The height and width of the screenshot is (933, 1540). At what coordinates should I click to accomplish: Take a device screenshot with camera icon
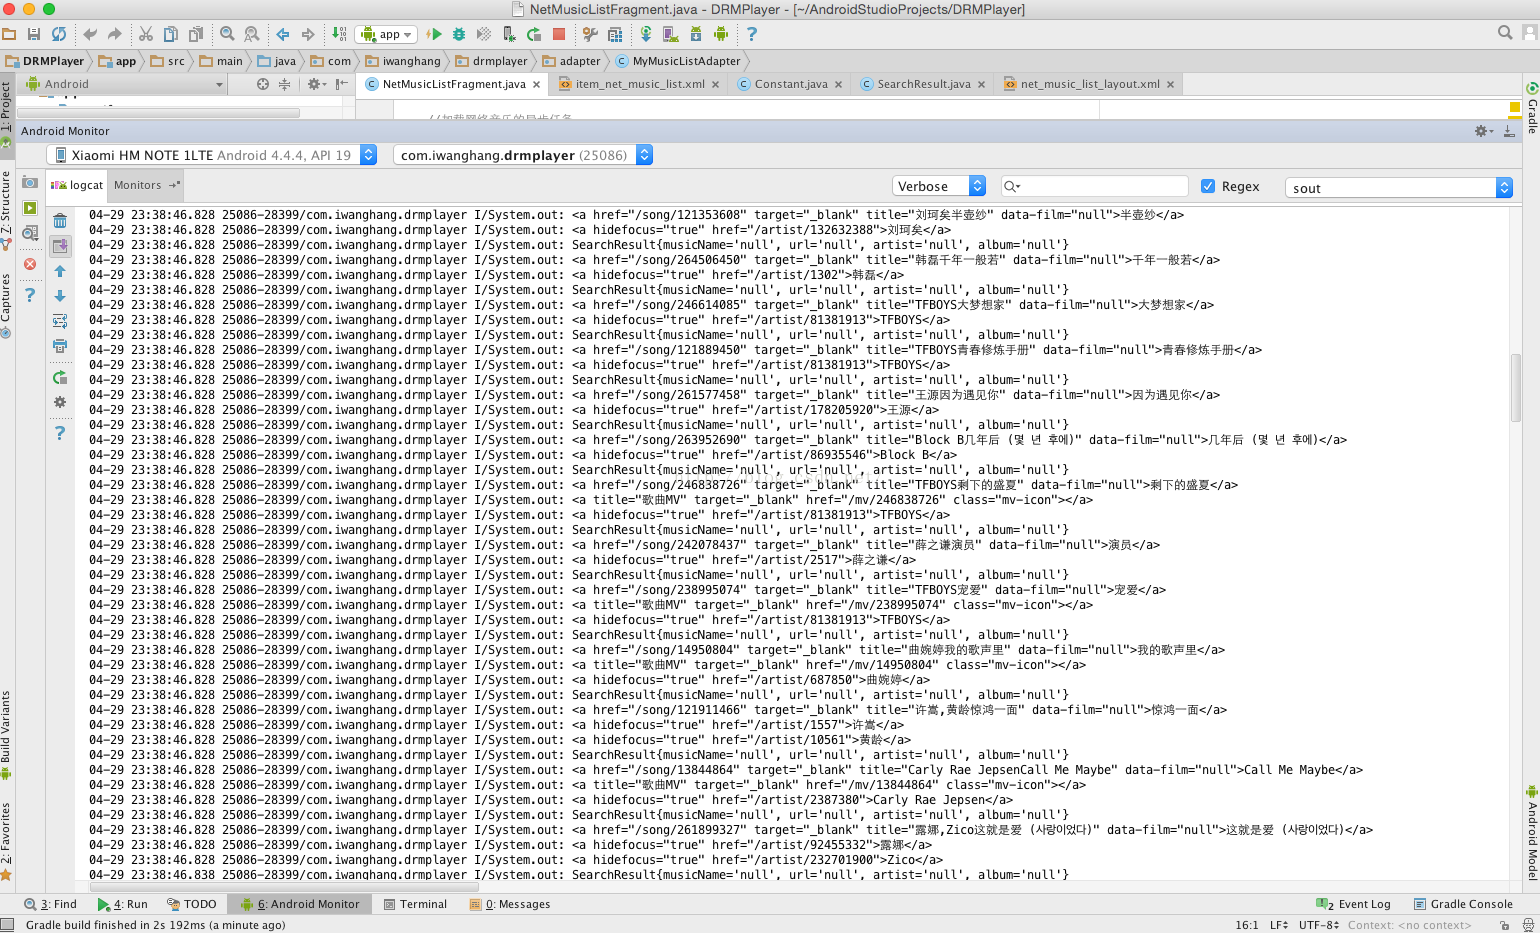point(30,183)
